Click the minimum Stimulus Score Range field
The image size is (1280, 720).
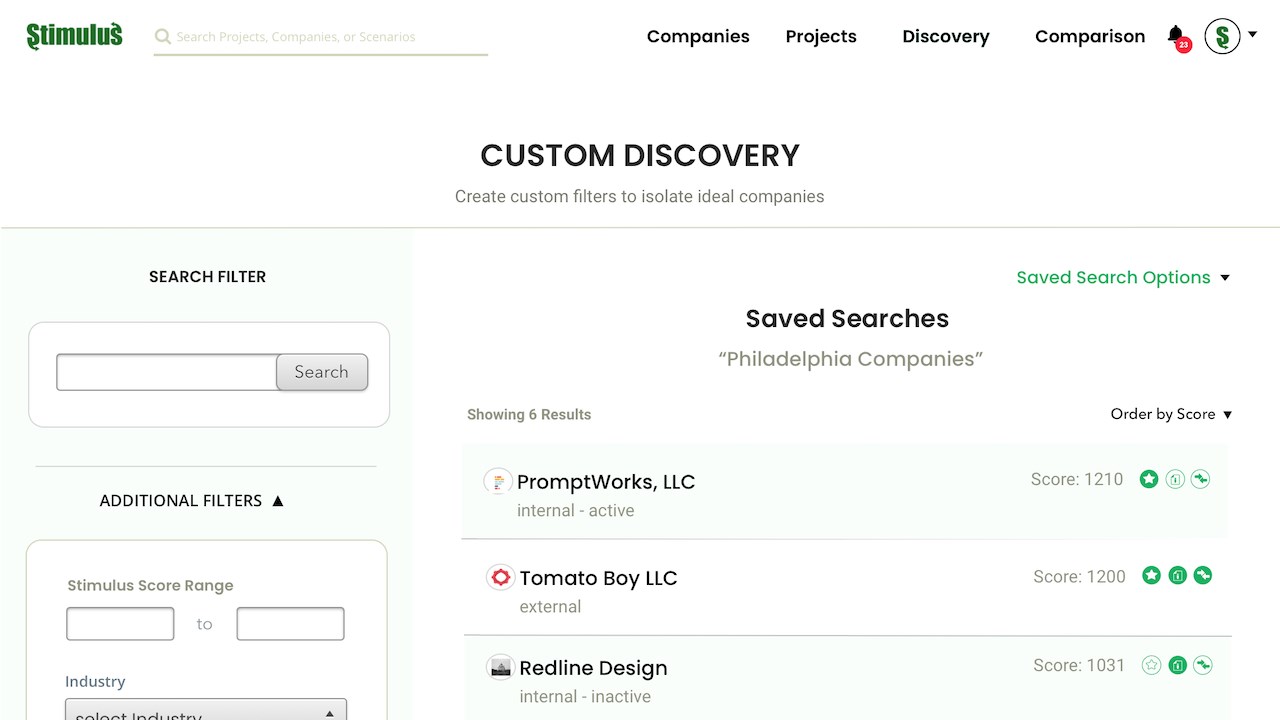120,624
